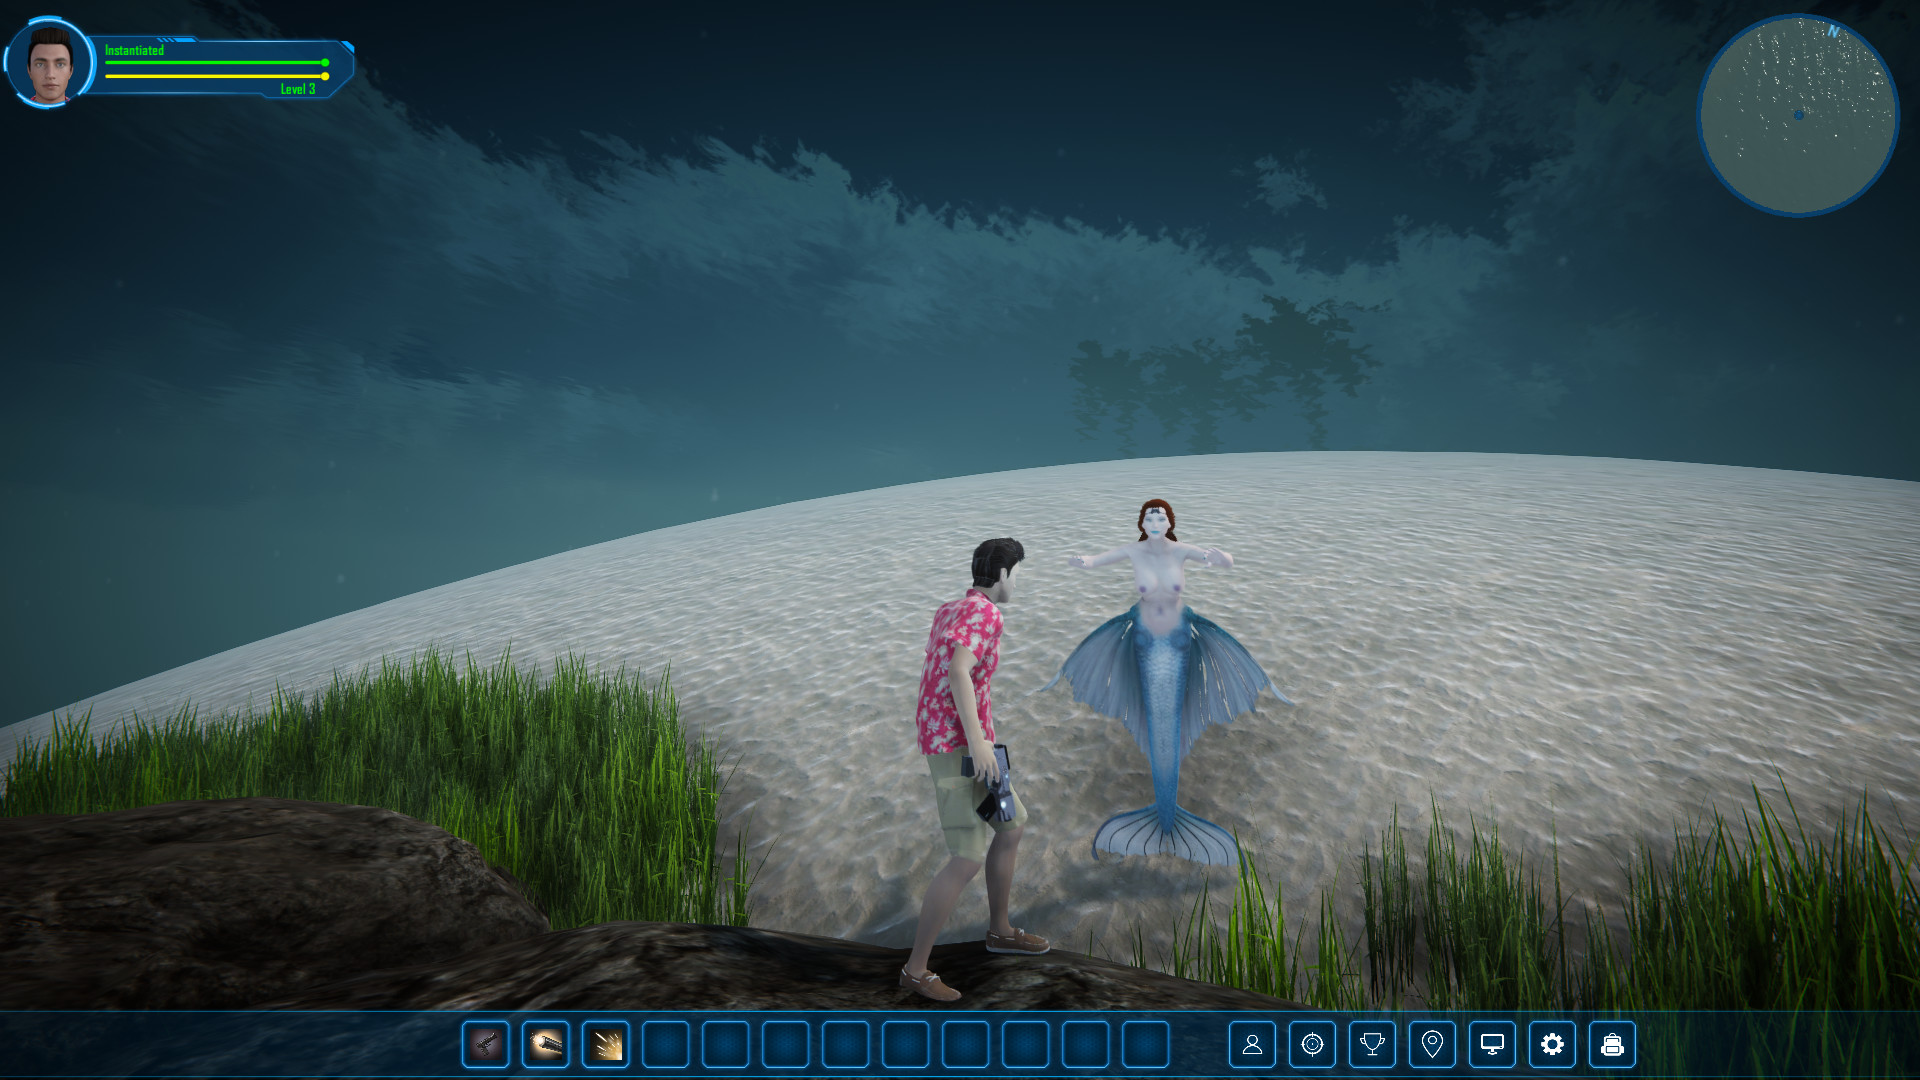Use the burst shot skill slot
The image size is (1920, 1080).
606,1045
